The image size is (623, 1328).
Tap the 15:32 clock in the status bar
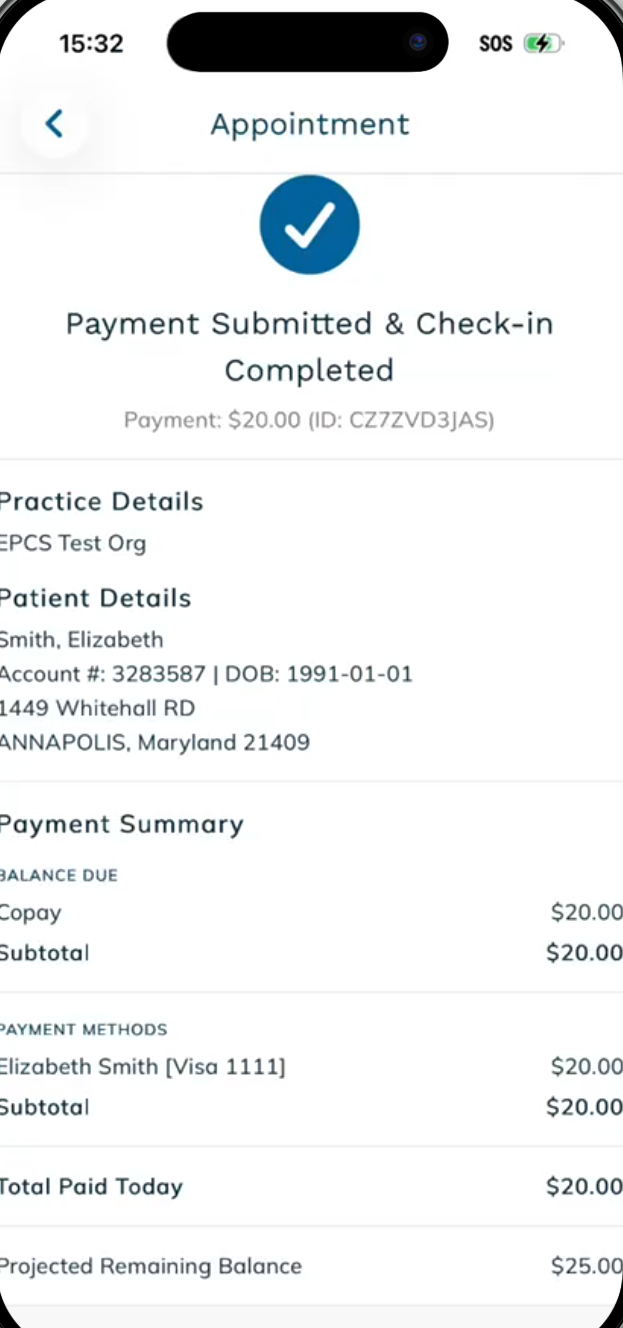[91, 43]
